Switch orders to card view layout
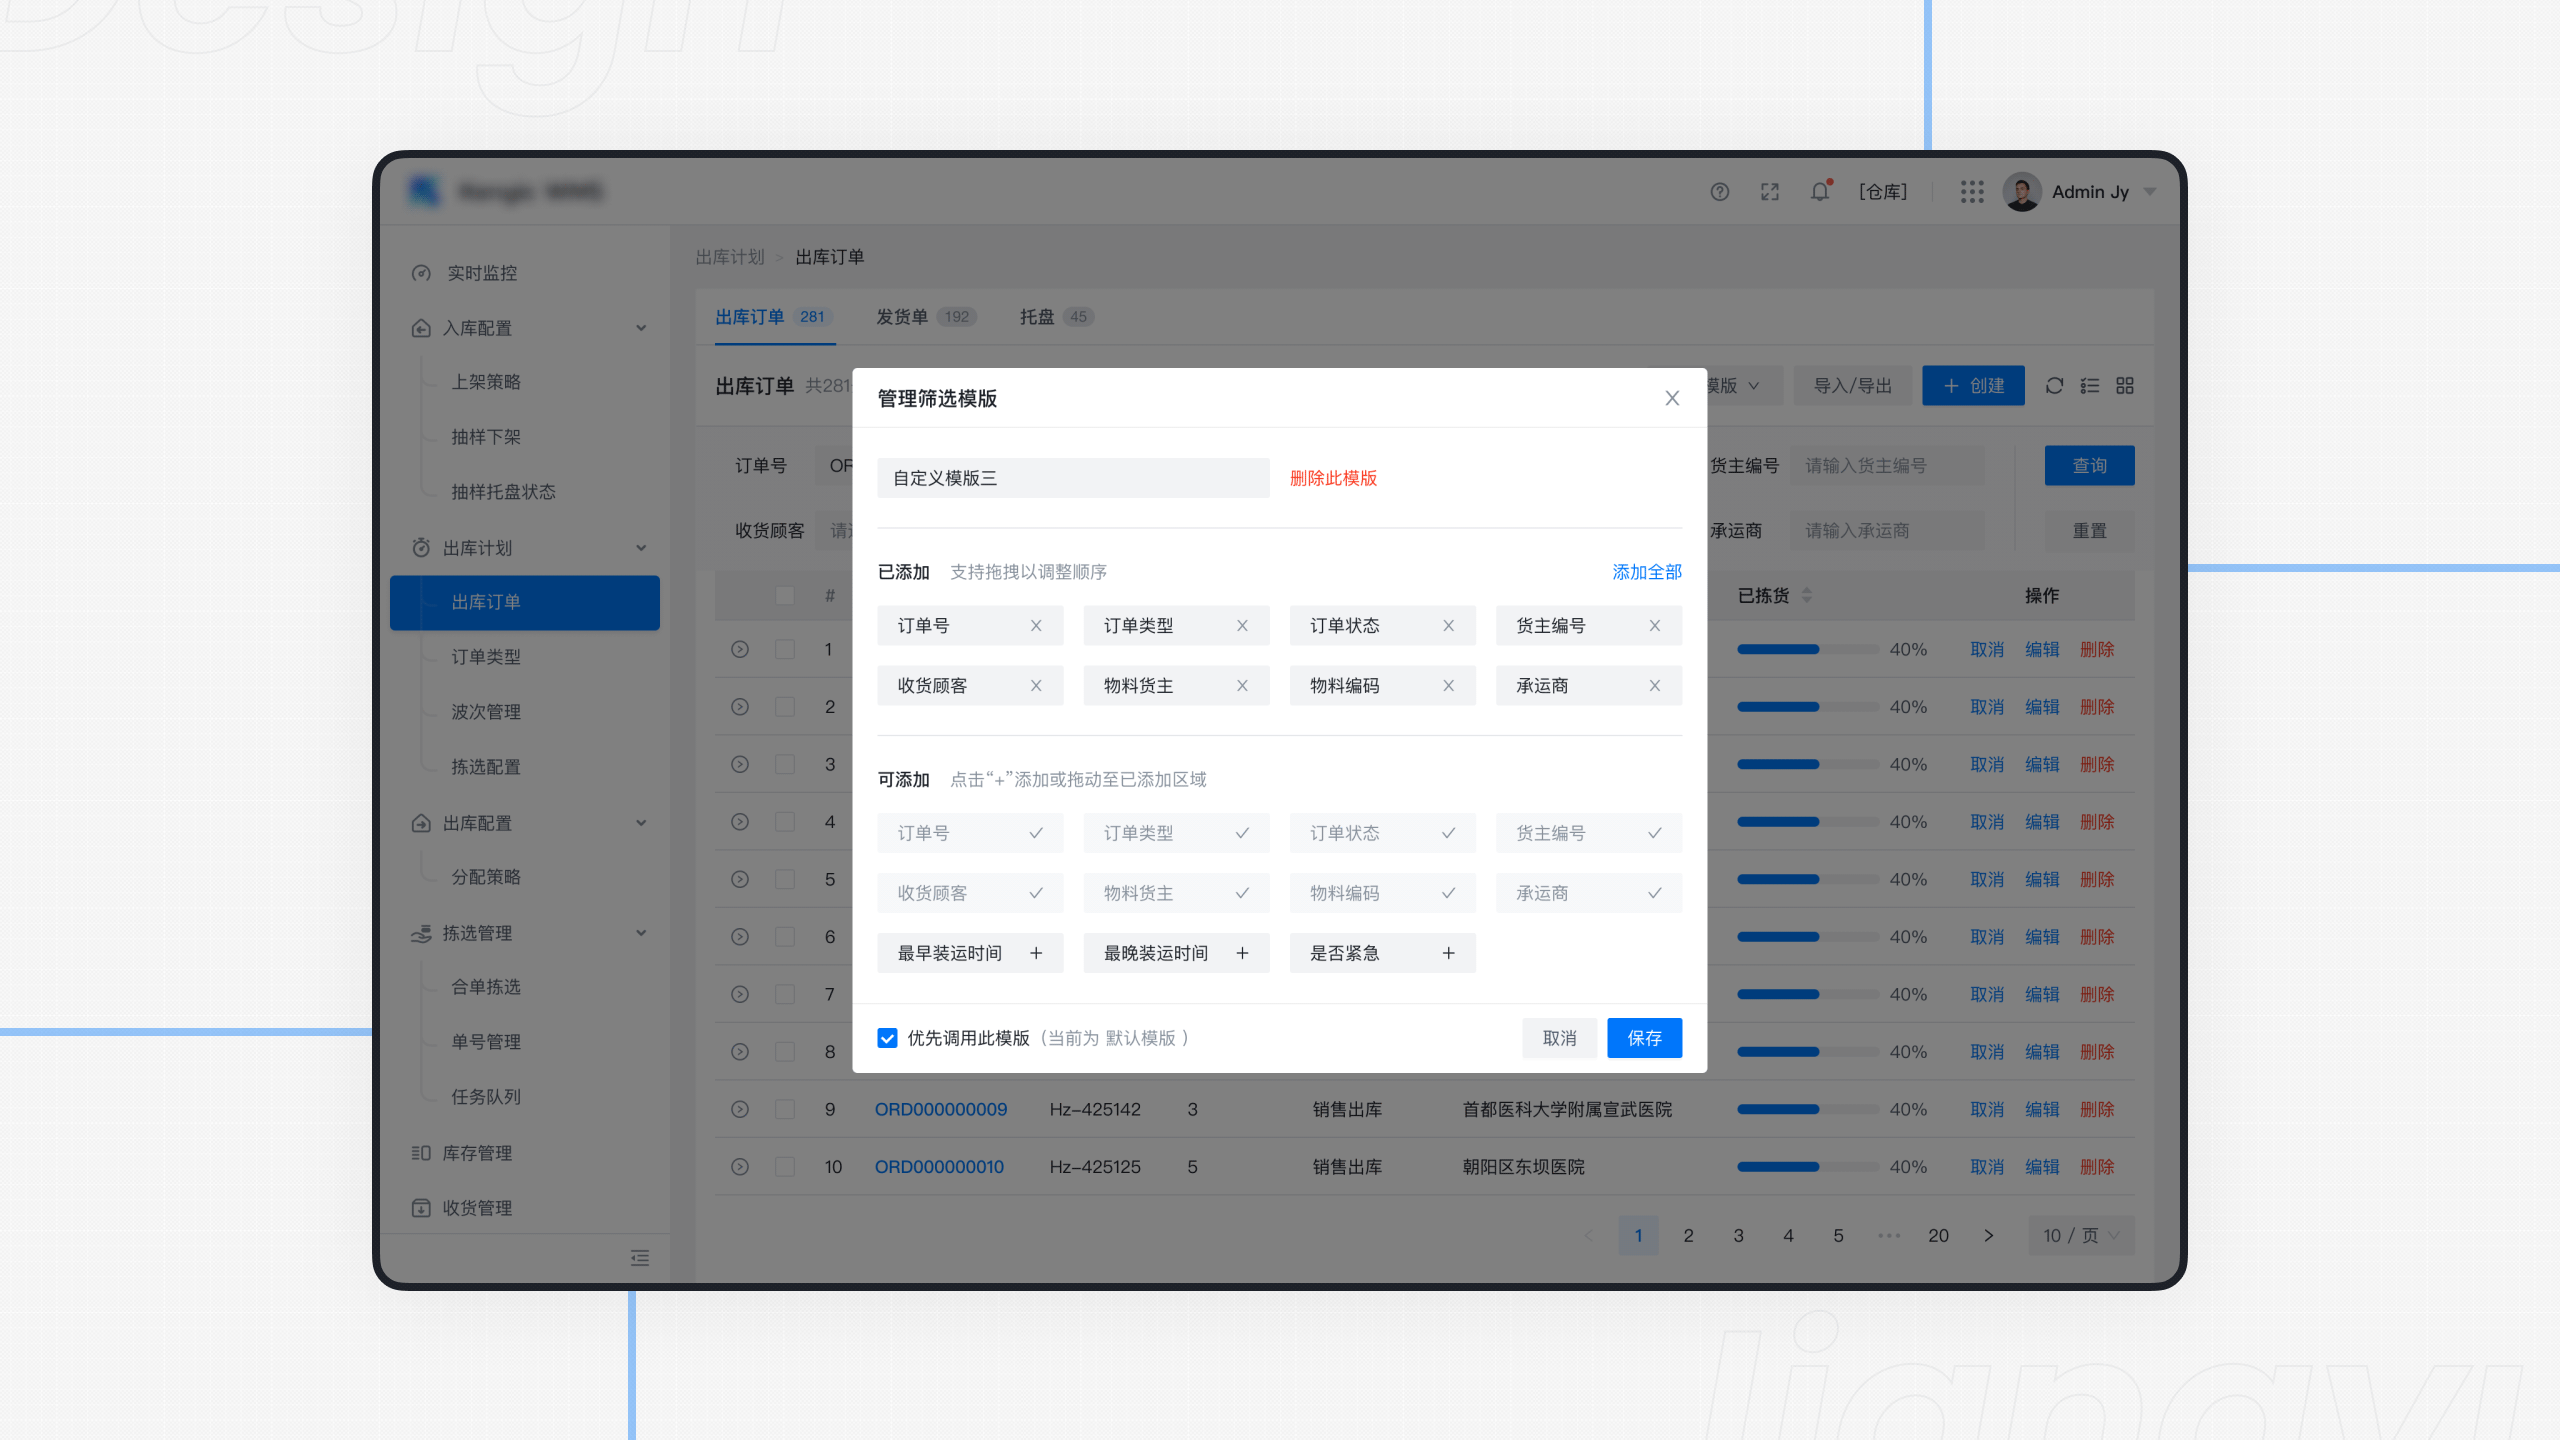This screenshot has width=2560, height=1440. pos(2124,385)
